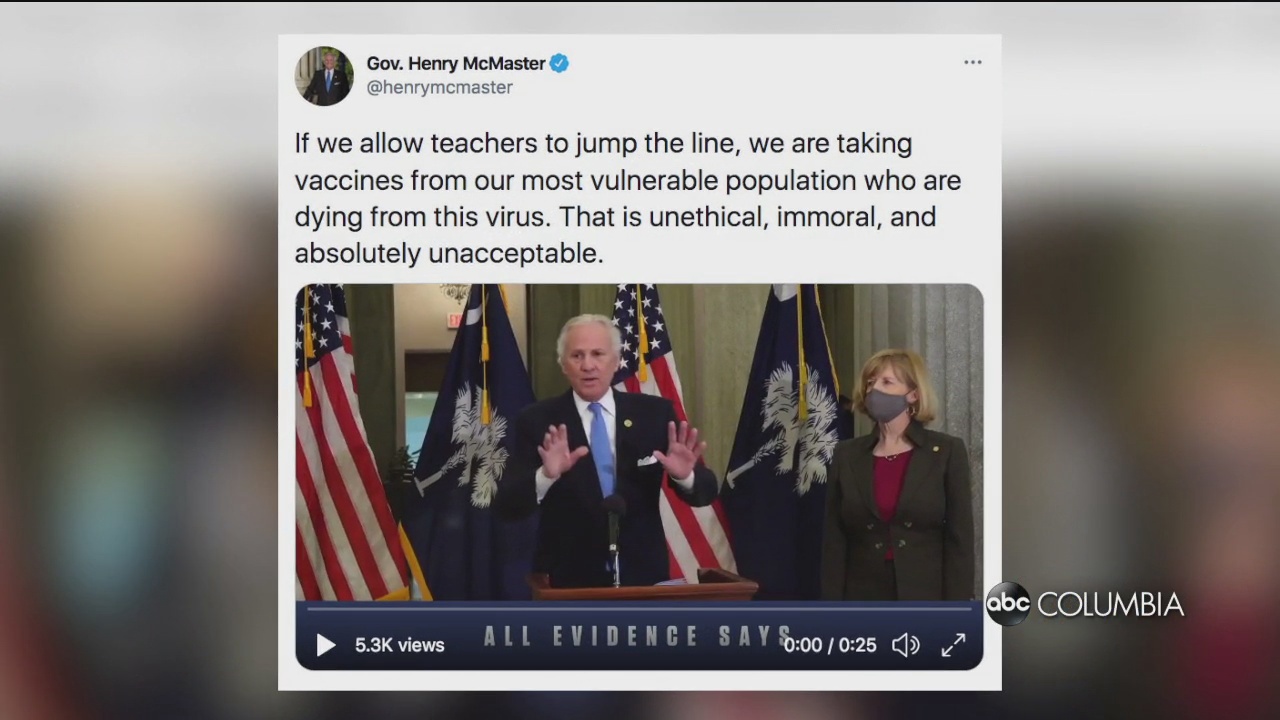The image size is (1280, 720).
Task: Open the tweet's three-dot options menu
Action: click(973, 62)
